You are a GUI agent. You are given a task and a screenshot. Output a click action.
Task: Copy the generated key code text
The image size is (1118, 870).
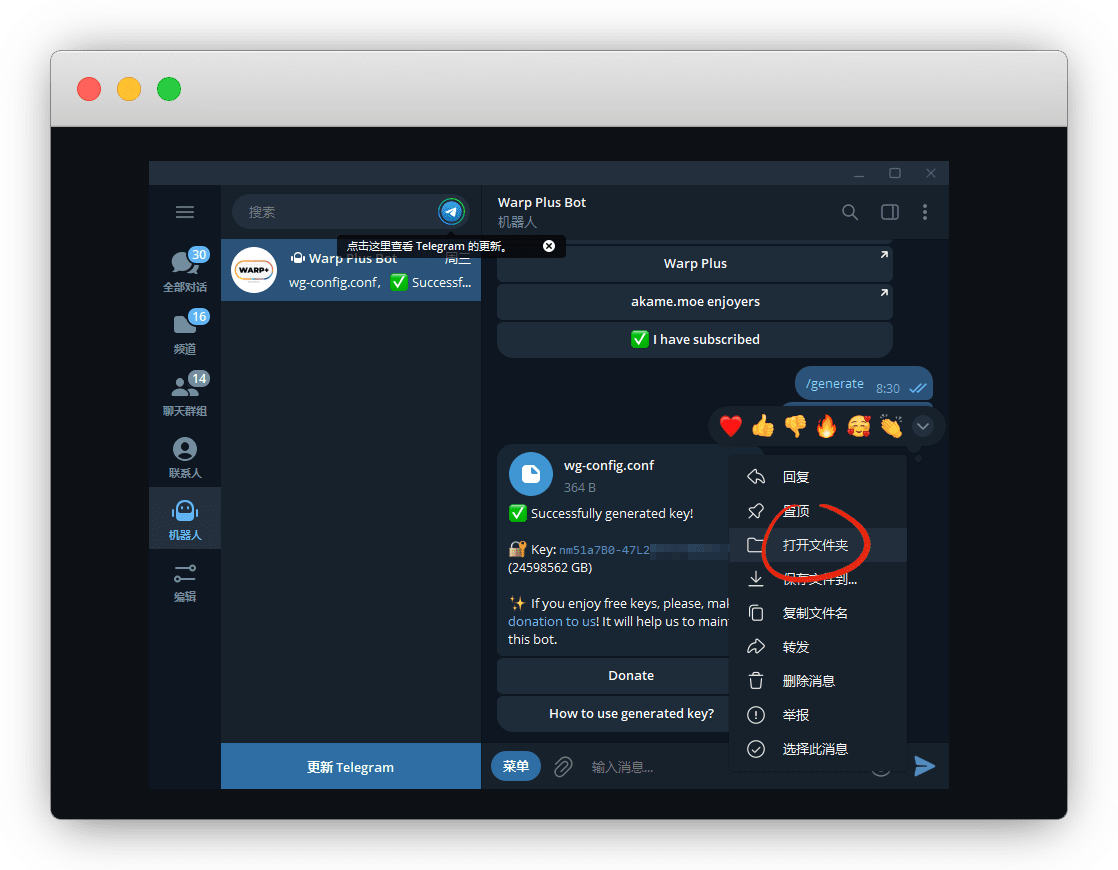605,551
